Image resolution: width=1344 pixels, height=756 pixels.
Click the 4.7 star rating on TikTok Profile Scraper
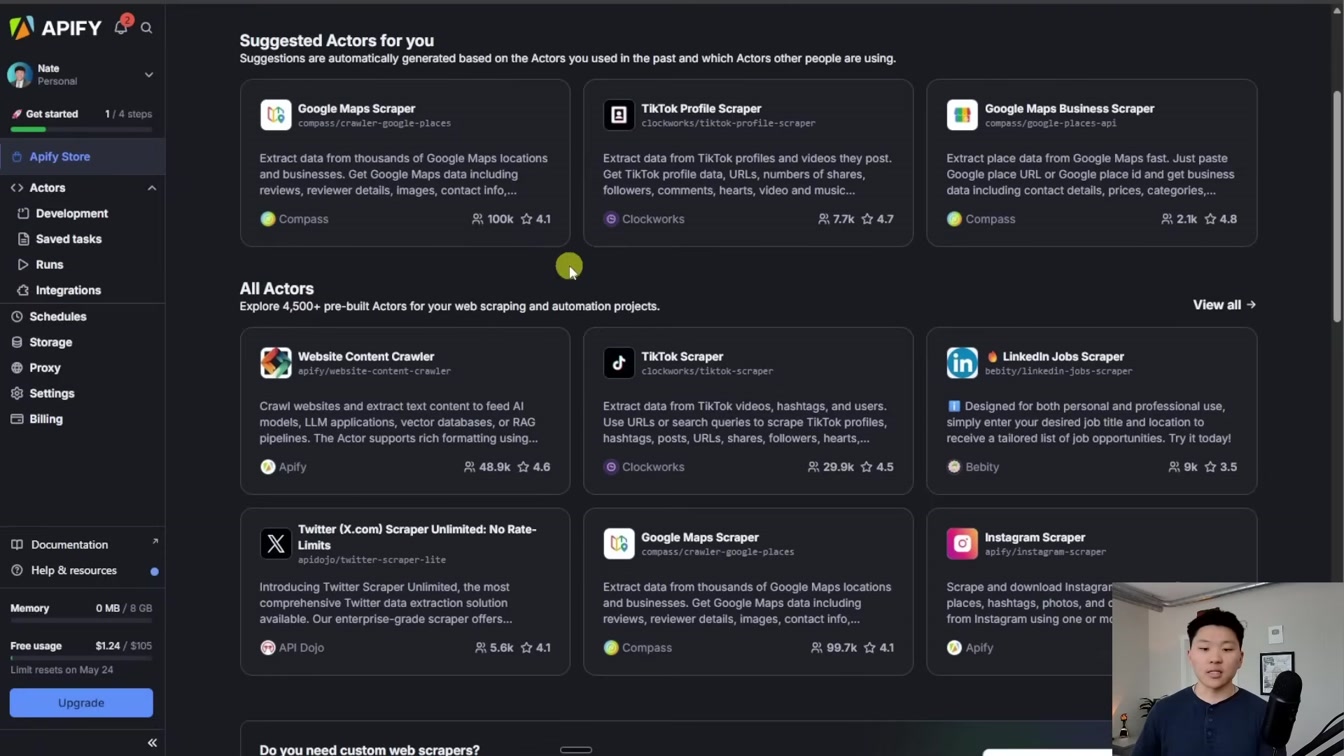point(877,219)
